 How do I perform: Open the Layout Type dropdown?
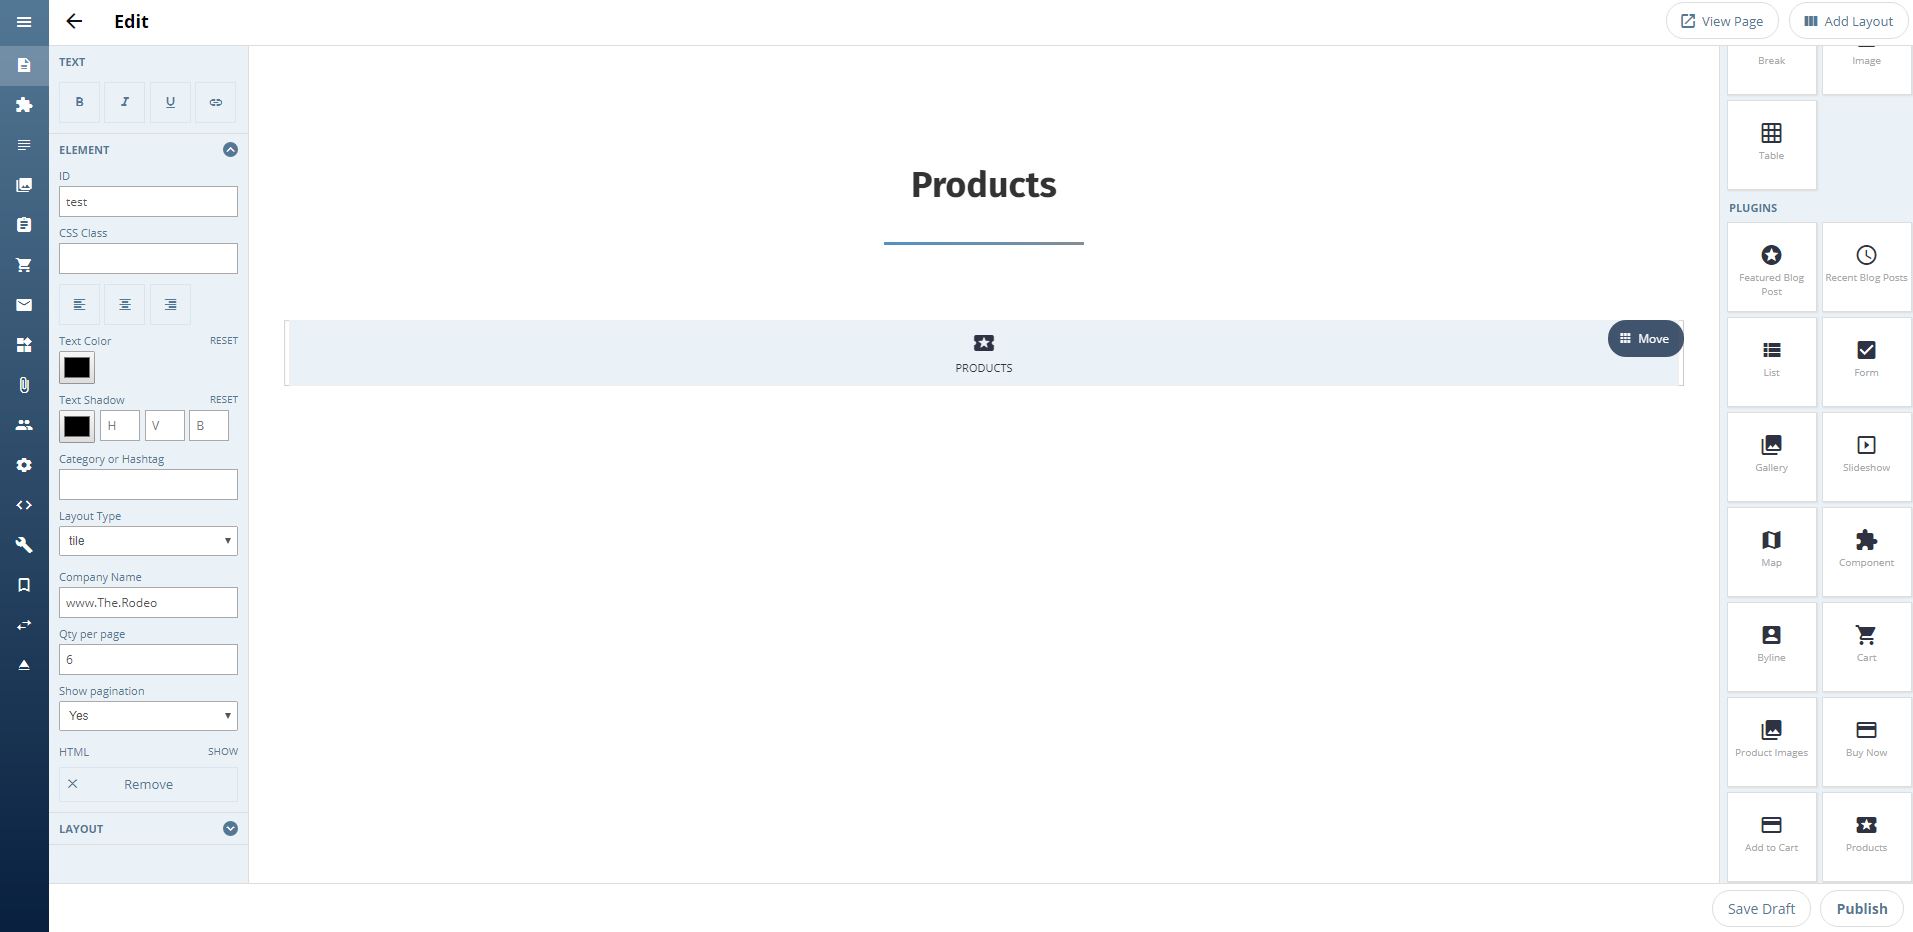[148, 541]
